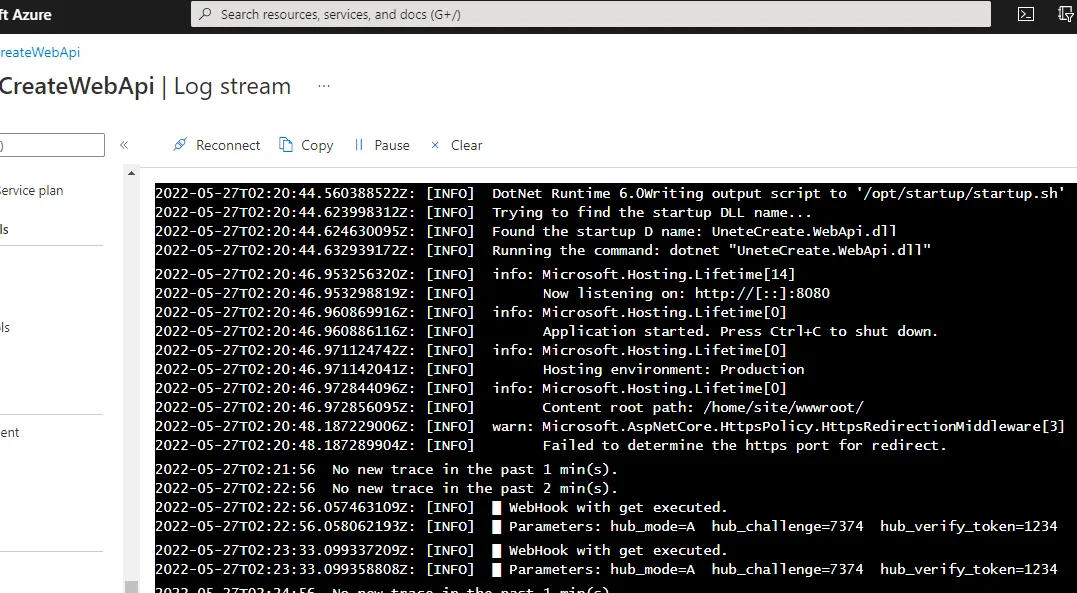The width and height of the screenshot is (1077, 593).
Task: Reconnect the log stream
Action: (216, 145)
